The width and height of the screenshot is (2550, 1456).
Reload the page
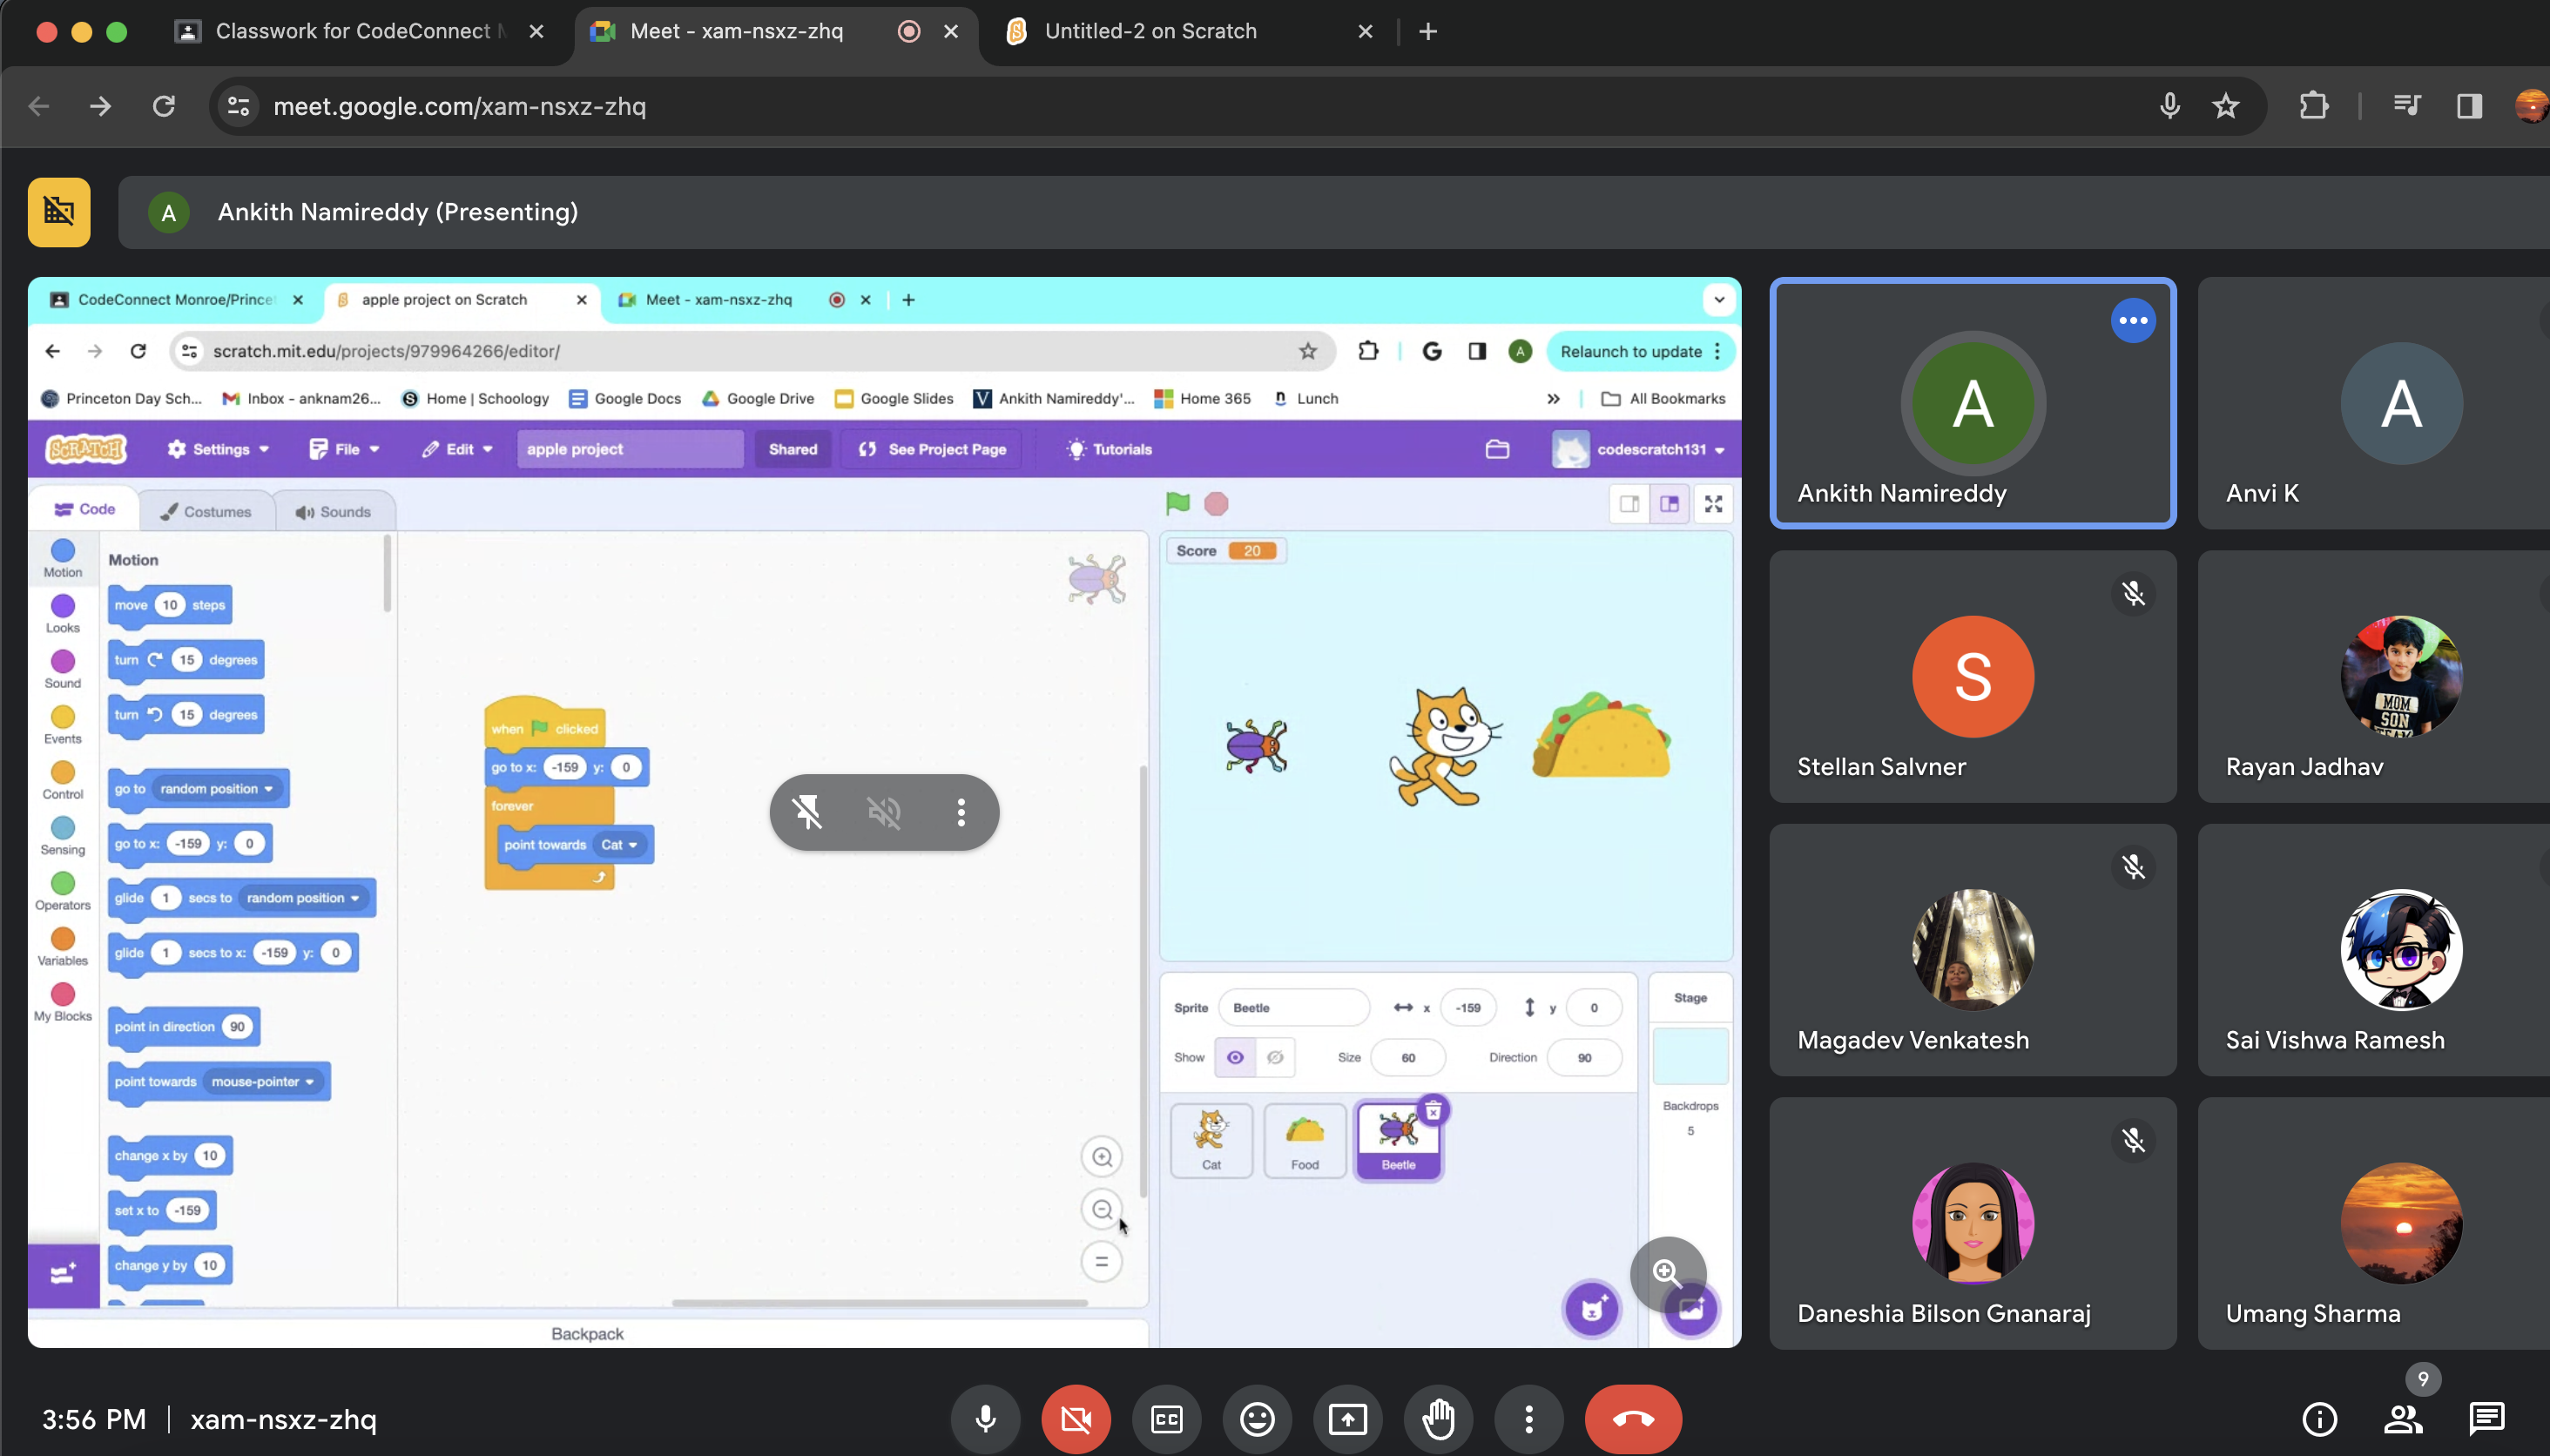pos(164,106)
